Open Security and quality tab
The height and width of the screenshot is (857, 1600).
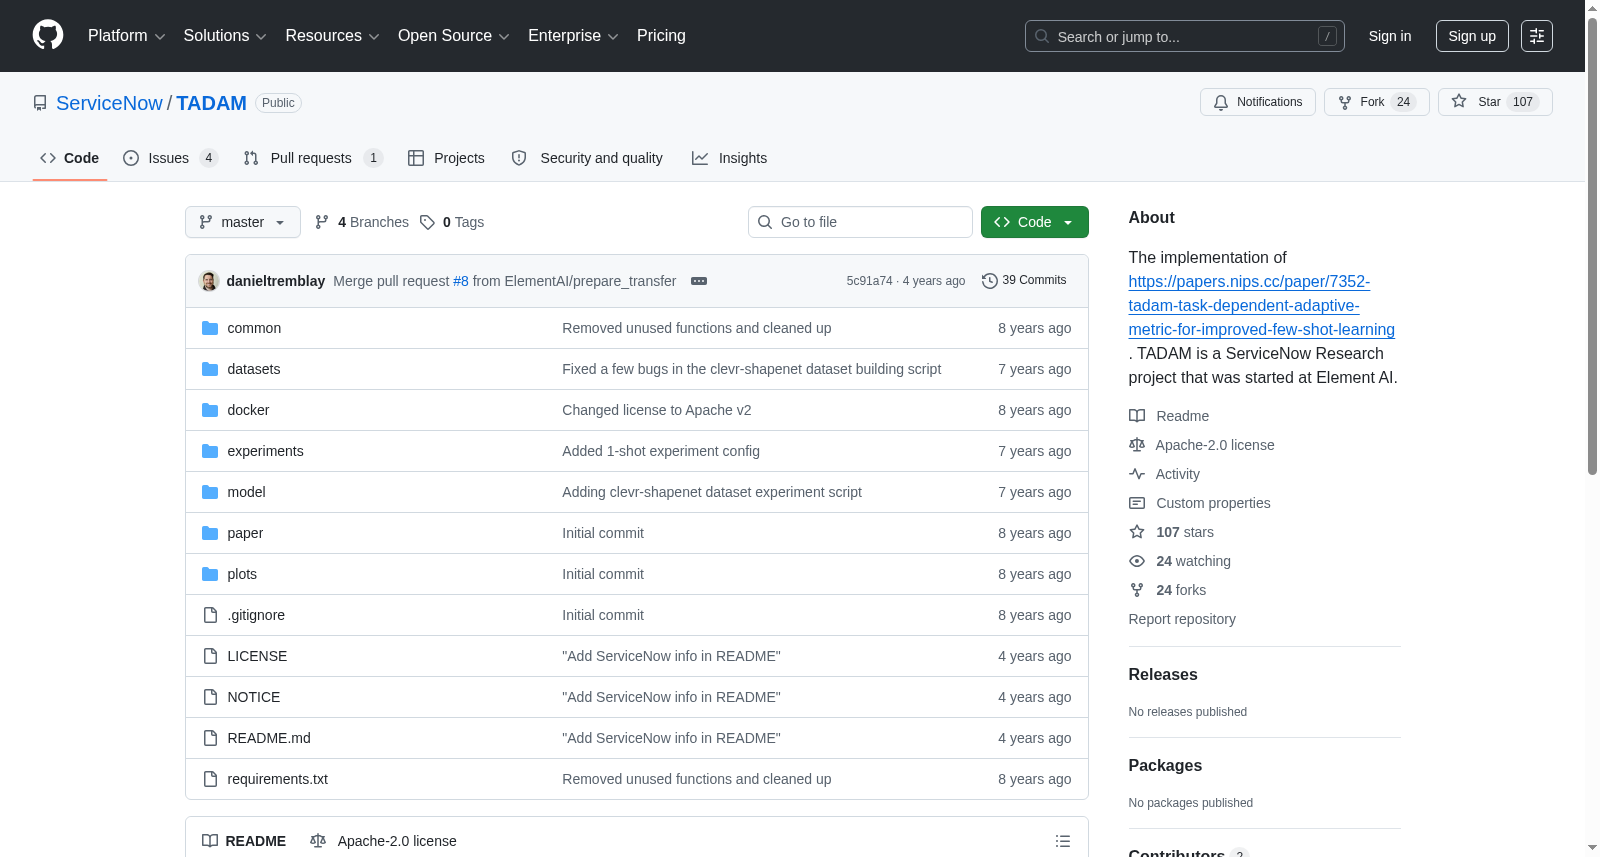point(587,158)
